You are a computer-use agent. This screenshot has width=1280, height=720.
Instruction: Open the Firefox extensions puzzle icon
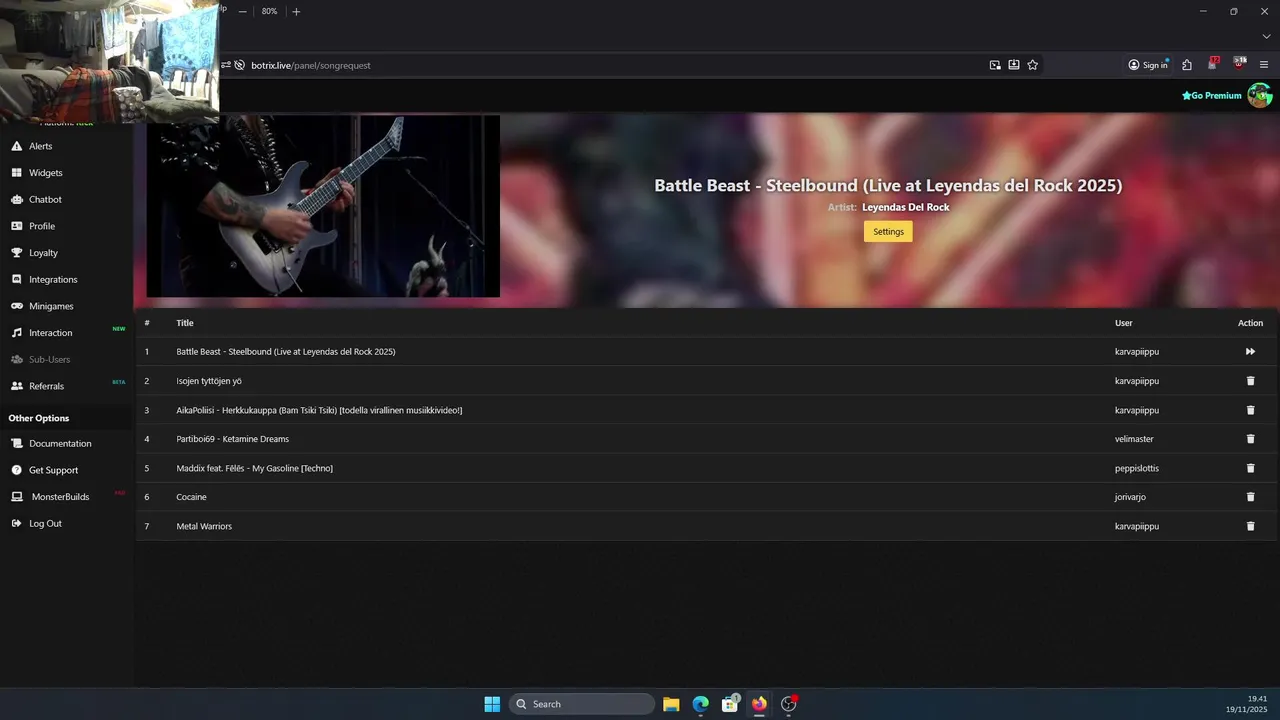pyautogui.click(x=1187, y=65)
